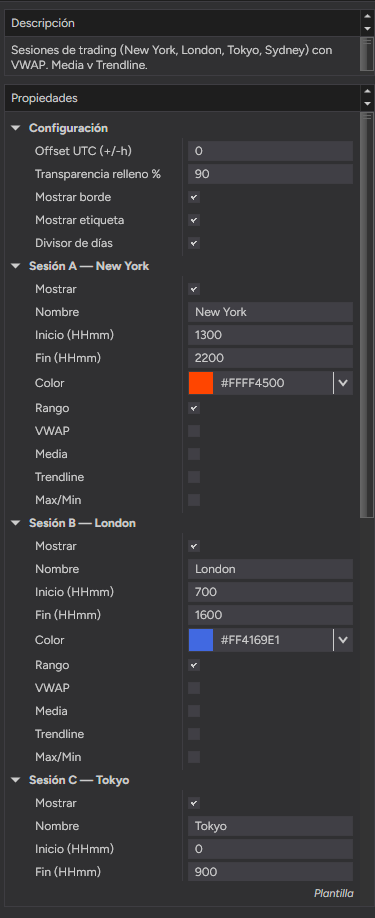375x918 pixels.
Task: Uncheck Mostrar borde checkbox
Action: [194, 197]
